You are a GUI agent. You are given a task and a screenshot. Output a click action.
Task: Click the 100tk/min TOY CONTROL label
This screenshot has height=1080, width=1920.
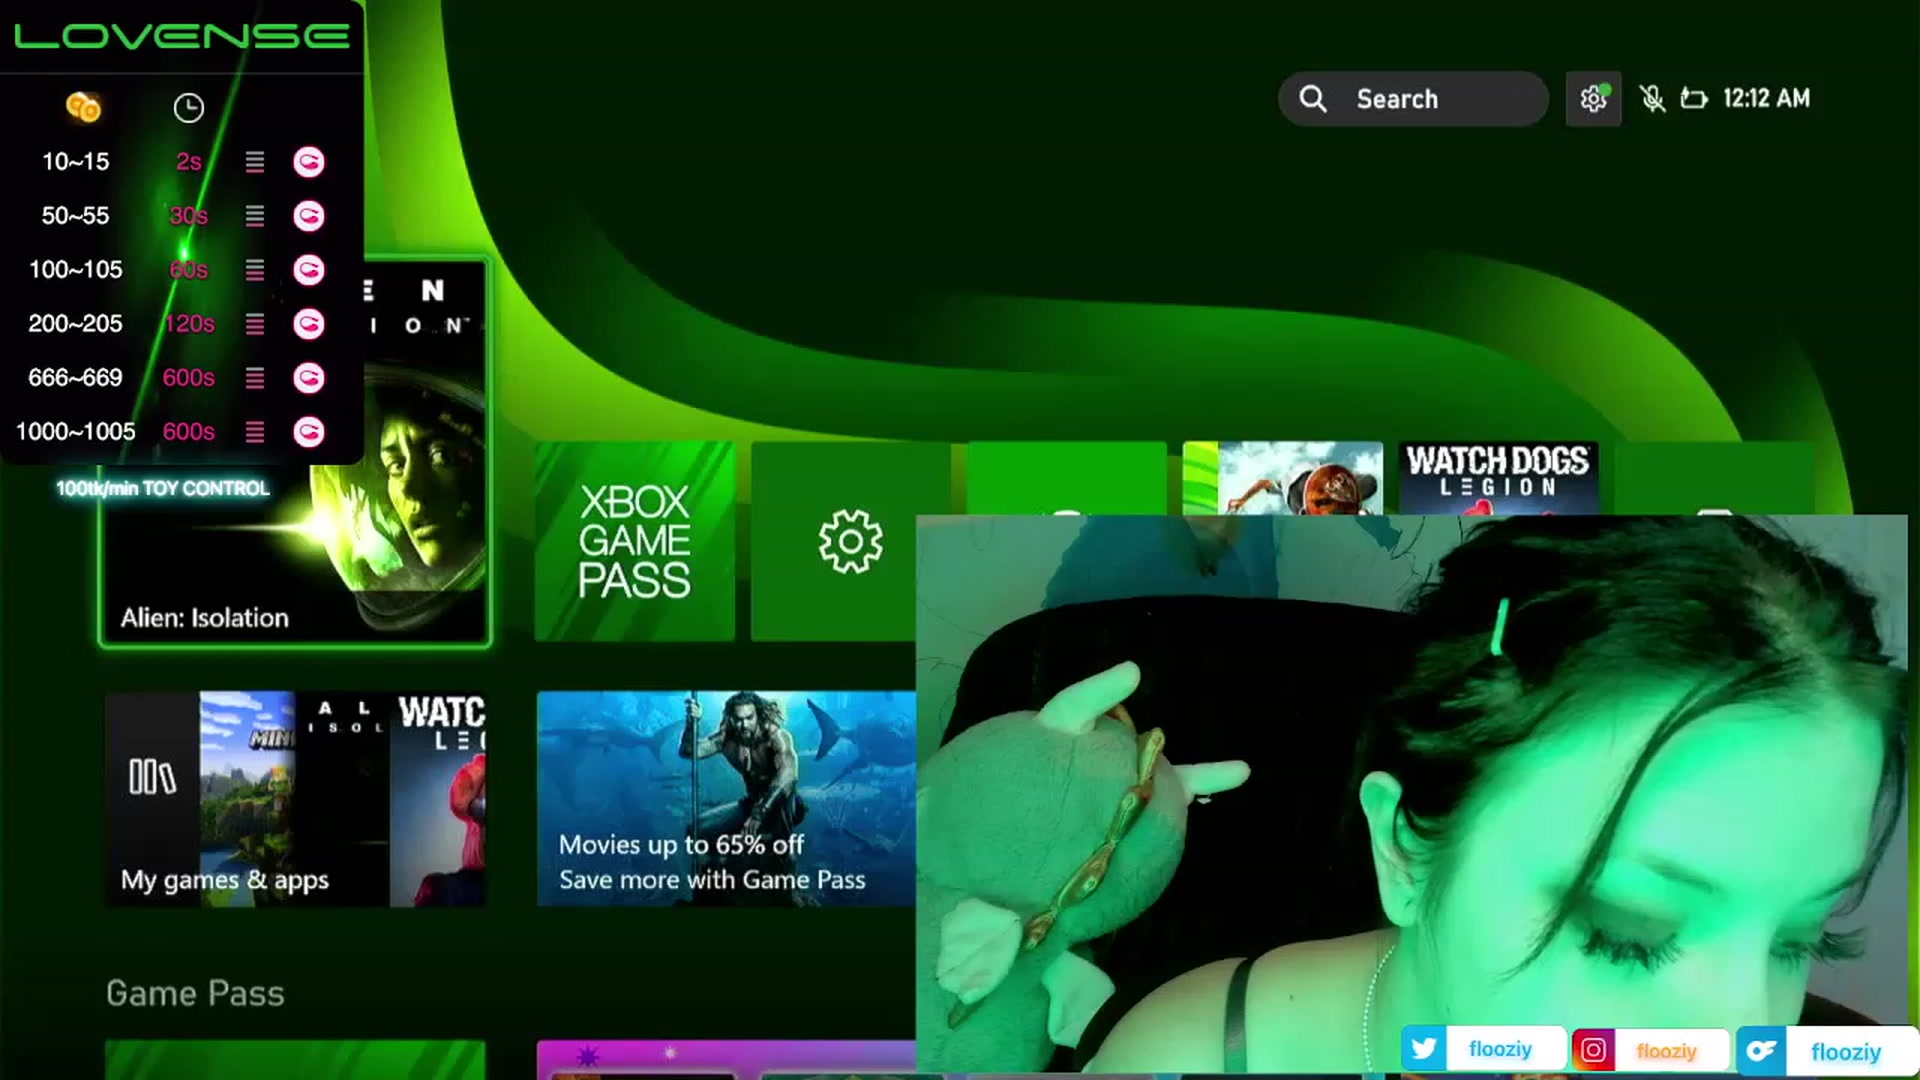pos(163,488)
